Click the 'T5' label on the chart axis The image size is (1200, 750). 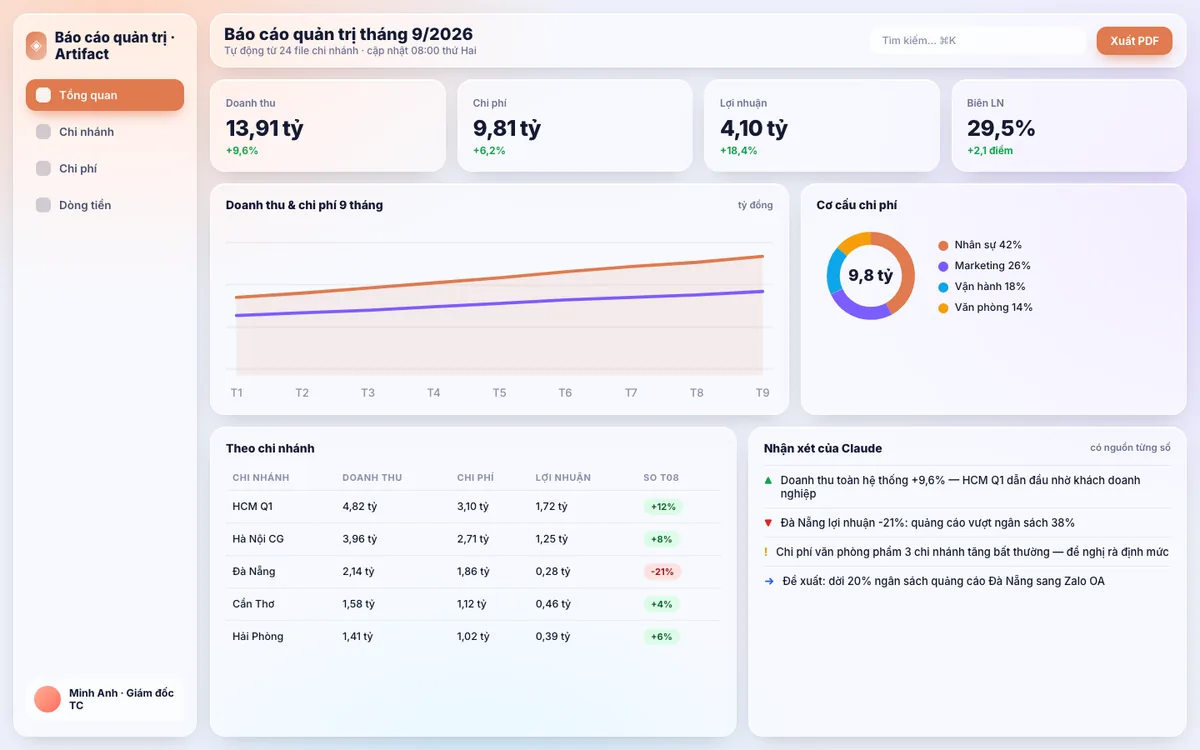pyautogui.click(x=499, y=393)
